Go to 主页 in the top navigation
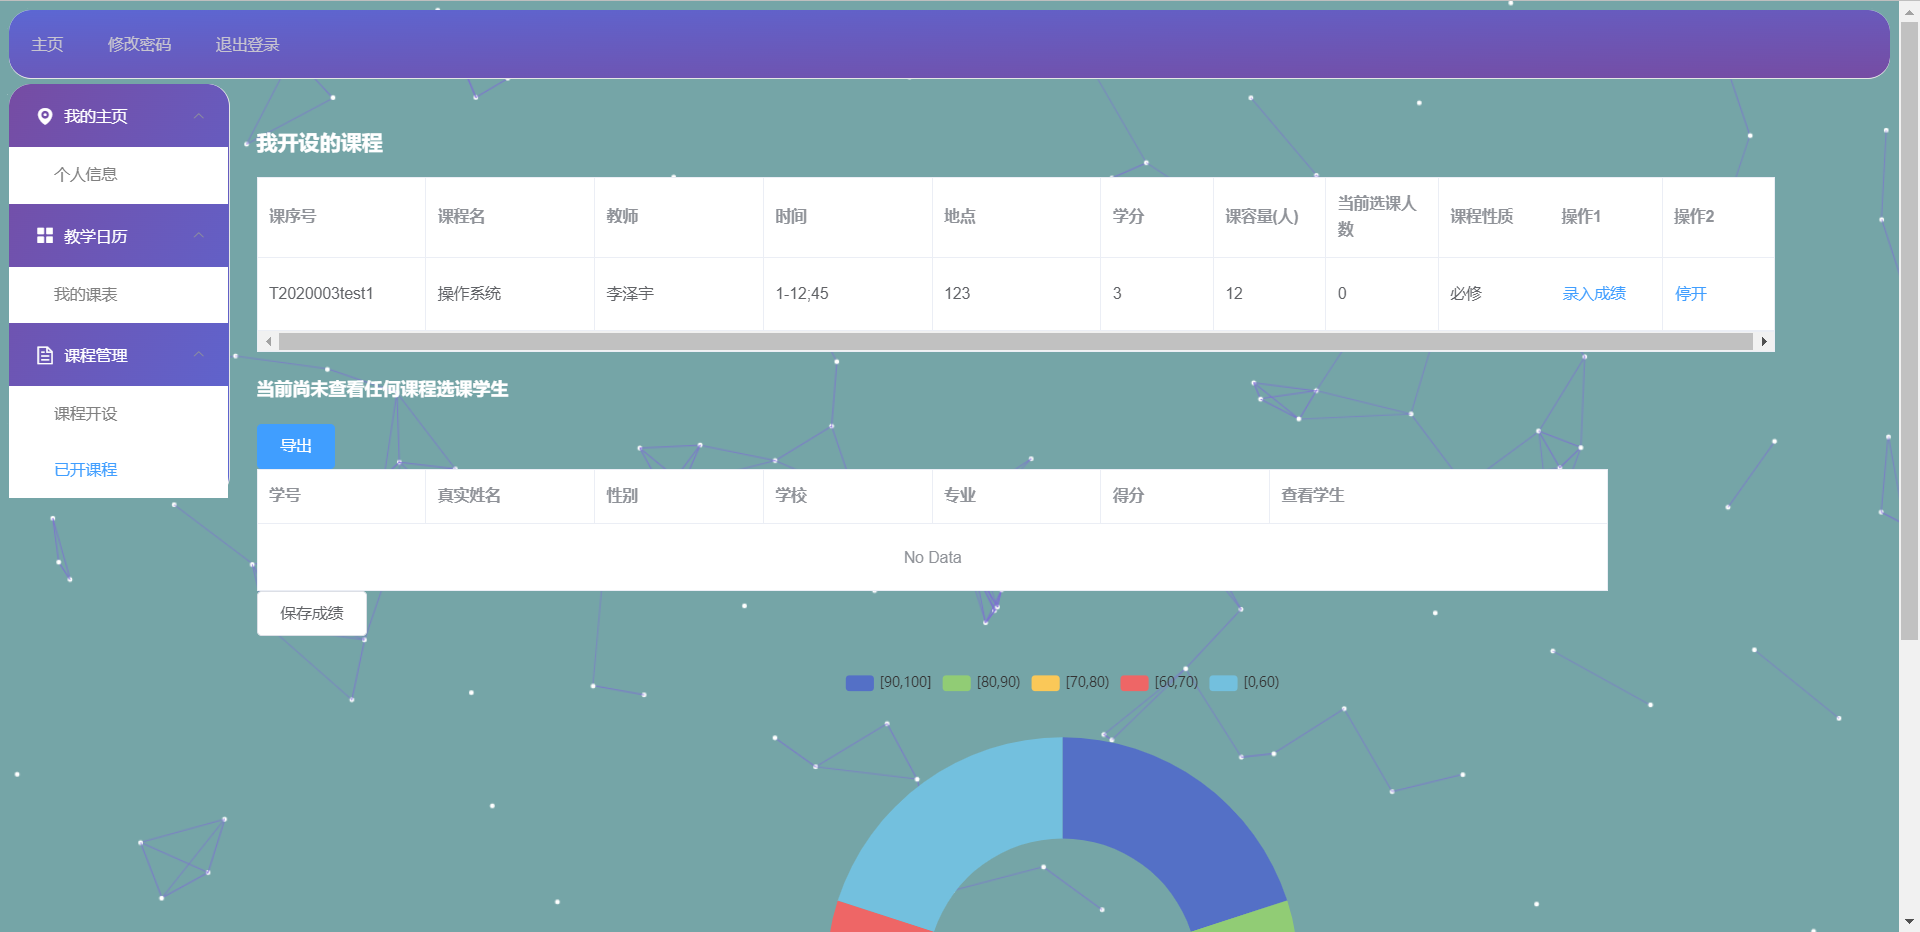Screen dimensions: 1920x932 pyautogui.click(x=47, y=44)
